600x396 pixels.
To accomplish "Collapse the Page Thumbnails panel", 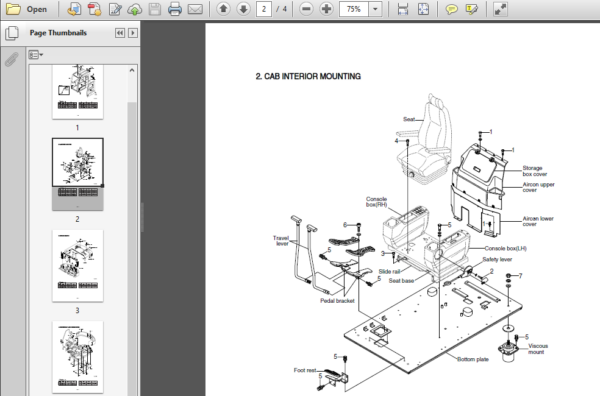I will pyautogui.click(x=120, y=33).
